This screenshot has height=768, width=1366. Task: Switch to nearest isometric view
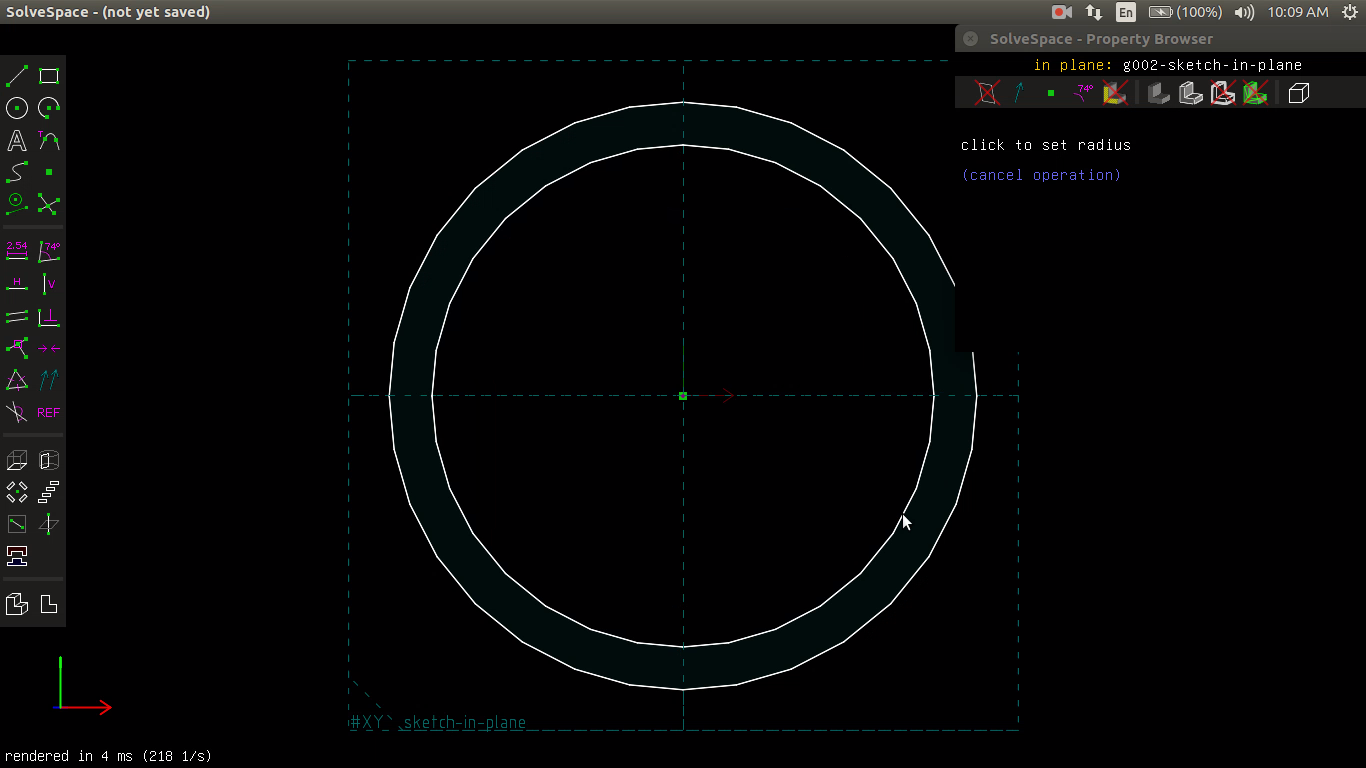tap(17, 604)
